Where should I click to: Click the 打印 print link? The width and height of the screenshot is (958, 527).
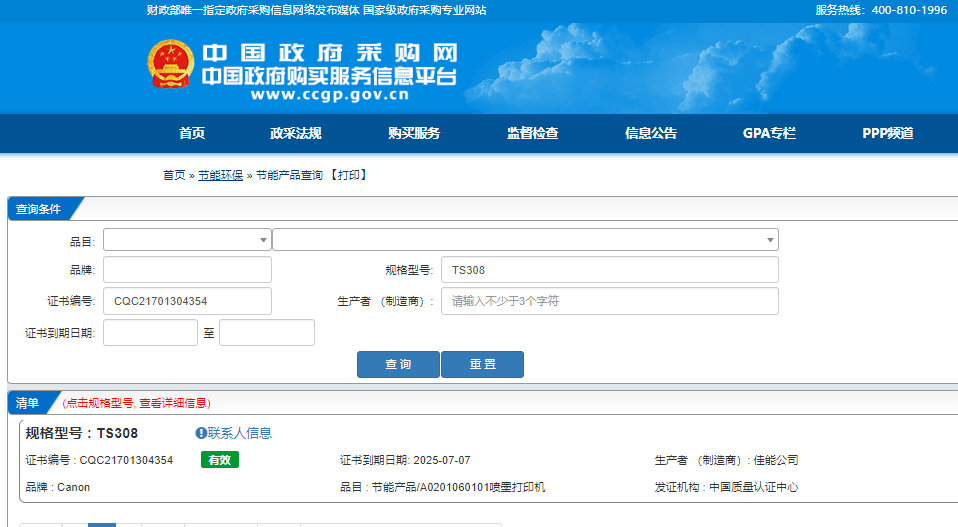[349, 175]
